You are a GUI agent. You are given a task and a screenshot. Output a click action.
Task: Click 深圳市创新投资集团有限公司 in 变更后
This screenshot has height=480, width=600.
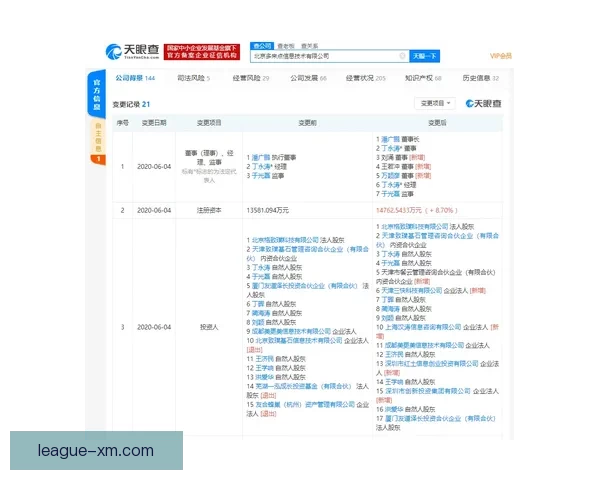click(427, 391)
